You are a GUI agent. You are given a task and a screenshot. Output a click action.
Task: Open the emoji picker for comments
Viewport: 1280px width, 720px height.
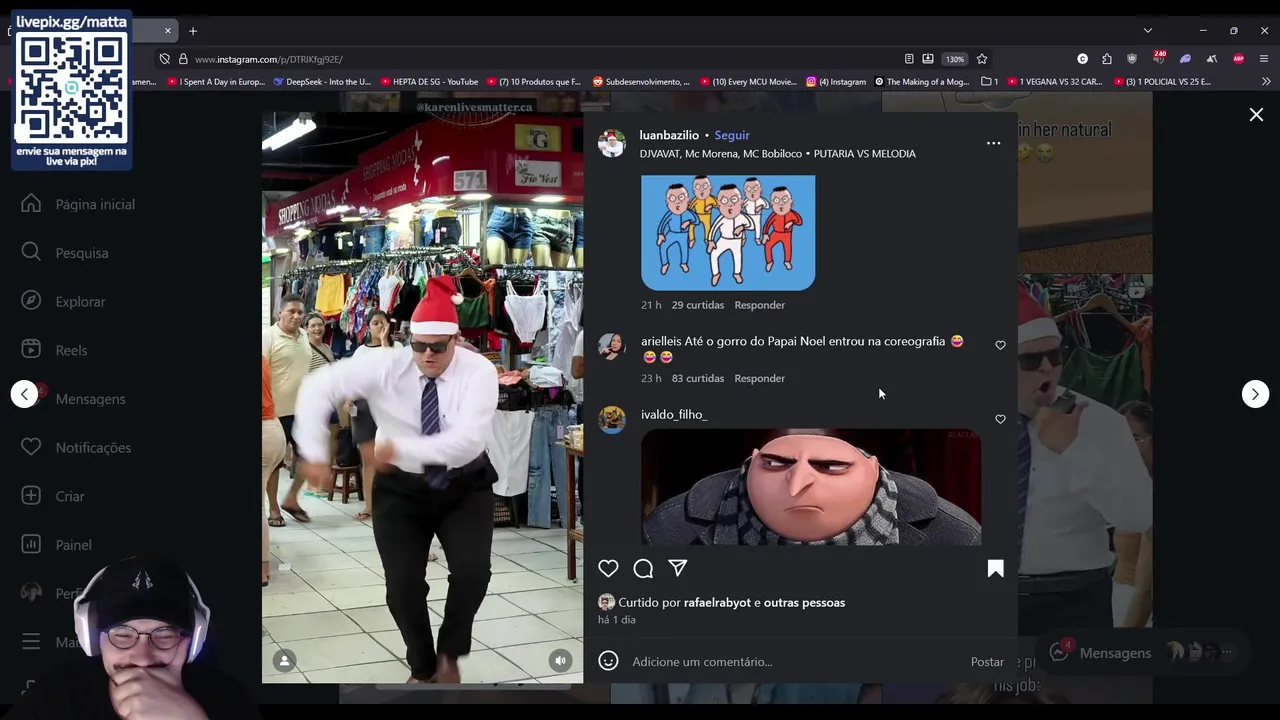click(x=608, y=661)
